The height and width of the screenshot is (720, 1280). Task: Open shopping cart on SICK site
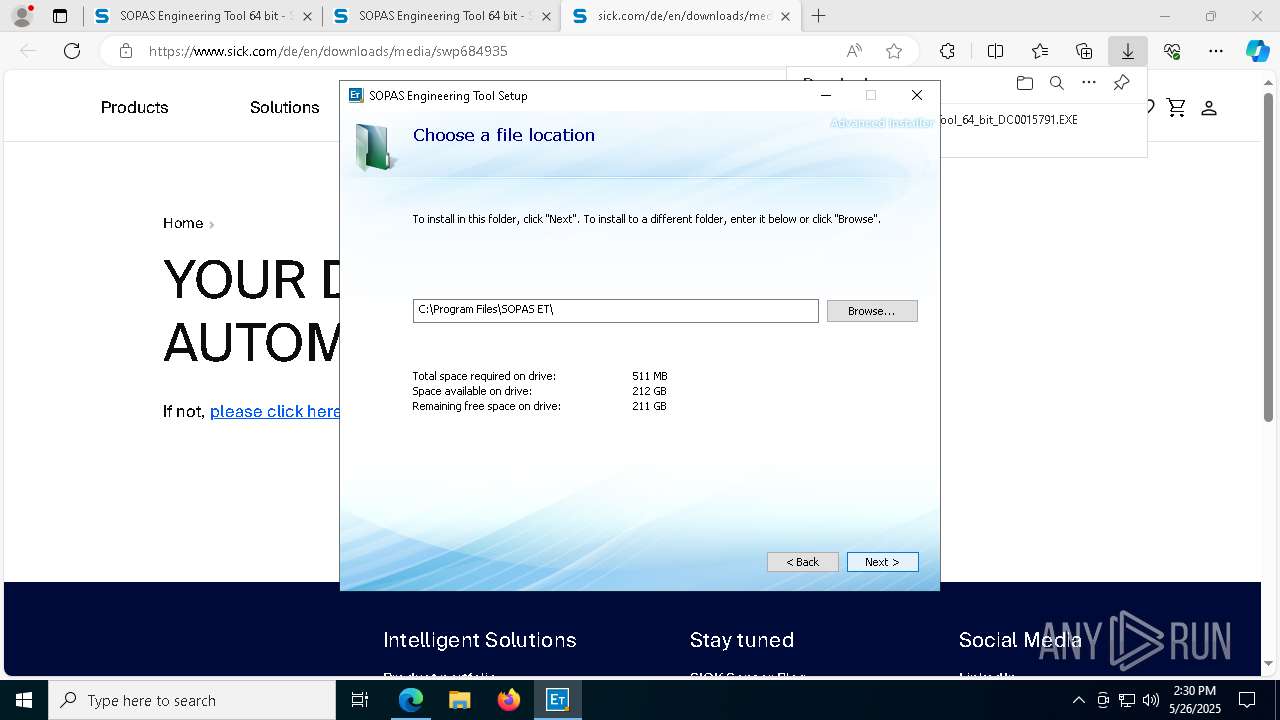point(1176,107)
